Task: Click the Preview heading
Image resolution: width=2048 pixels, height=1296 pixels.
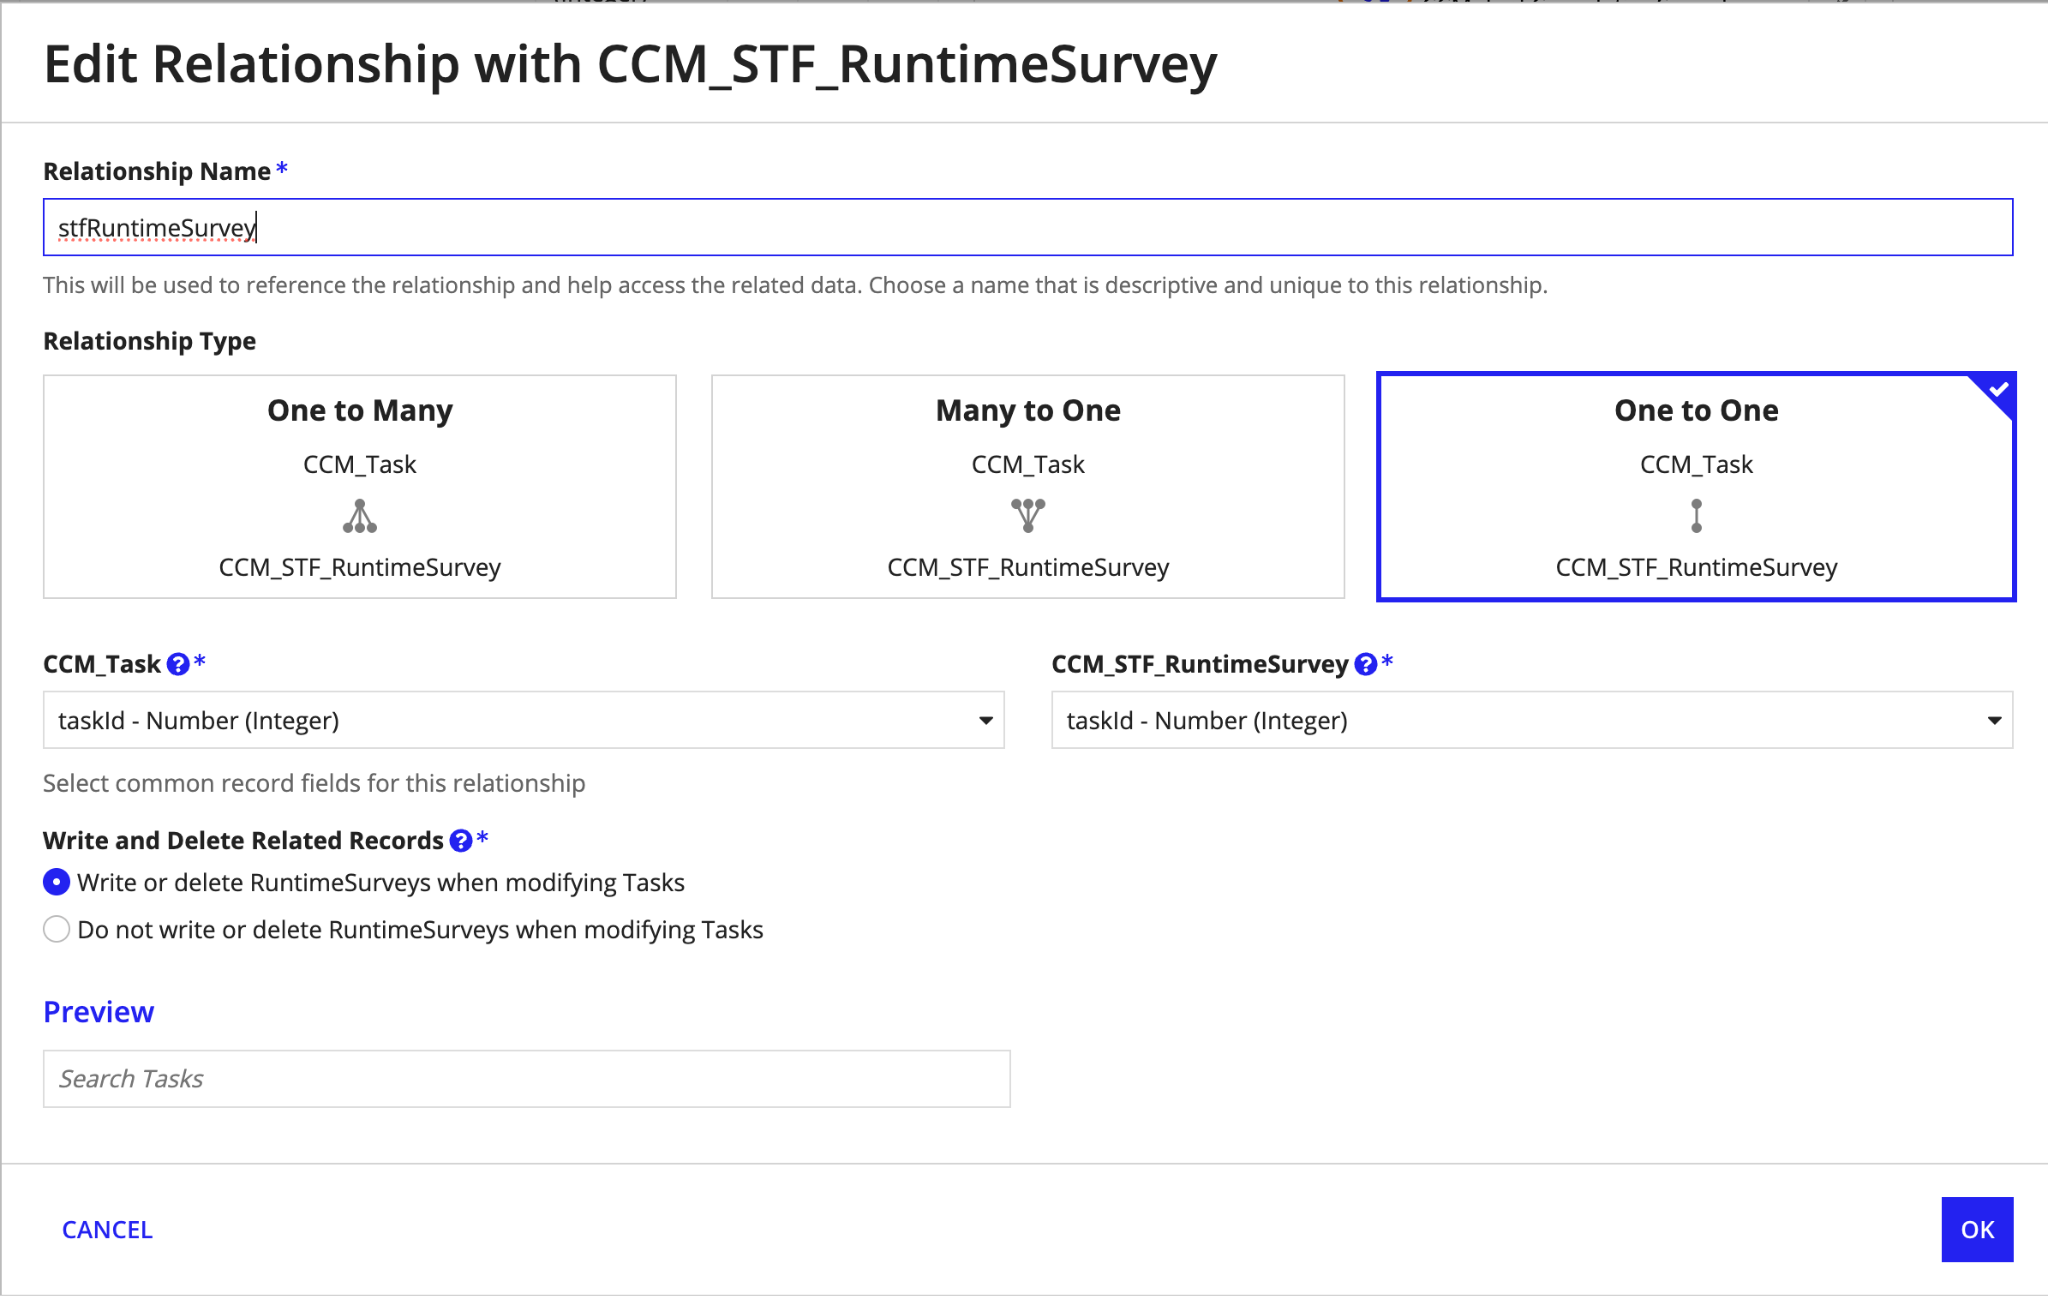Action: point(98,1012)
